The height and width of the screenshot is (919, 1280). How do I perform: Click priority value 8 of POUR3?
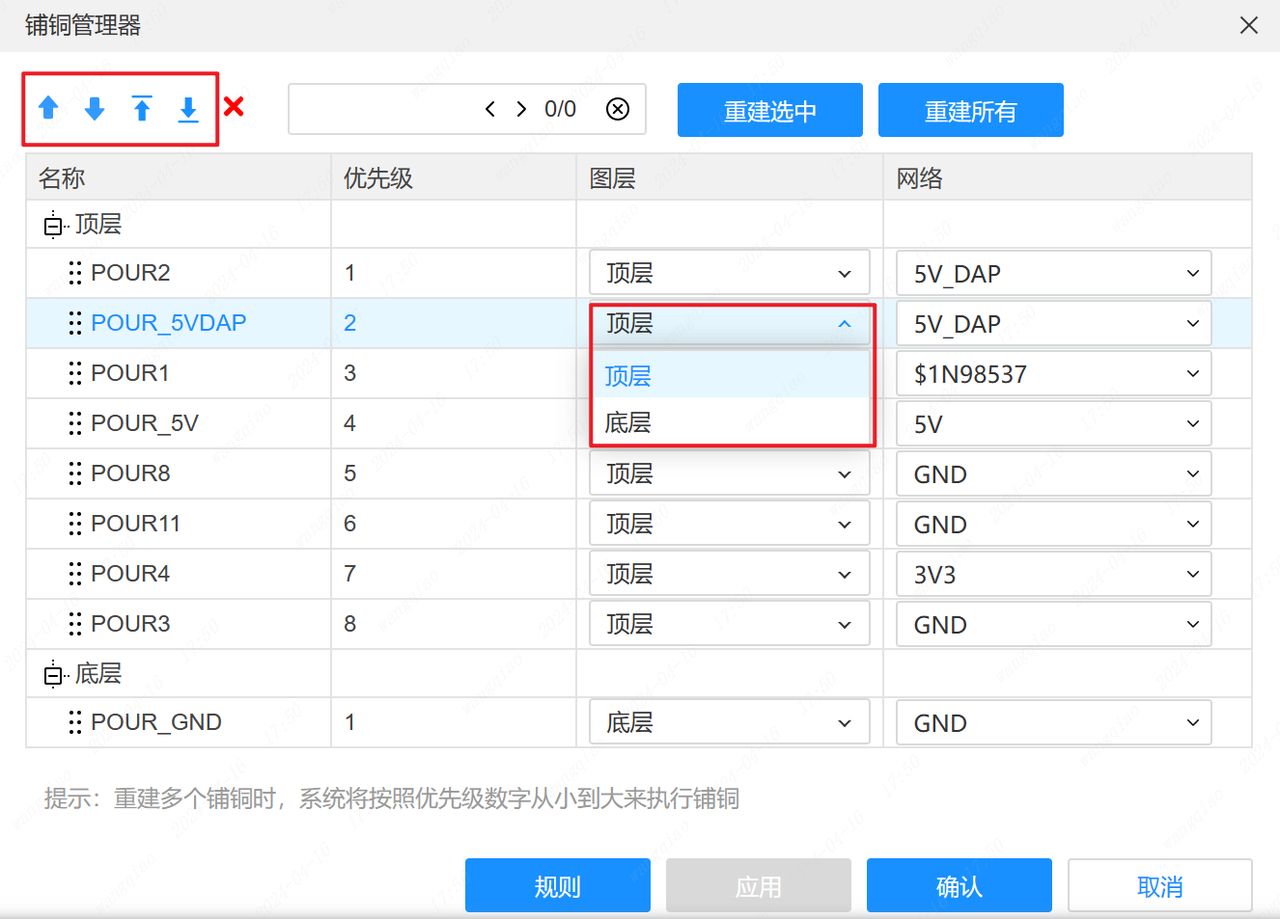(350, 623)
